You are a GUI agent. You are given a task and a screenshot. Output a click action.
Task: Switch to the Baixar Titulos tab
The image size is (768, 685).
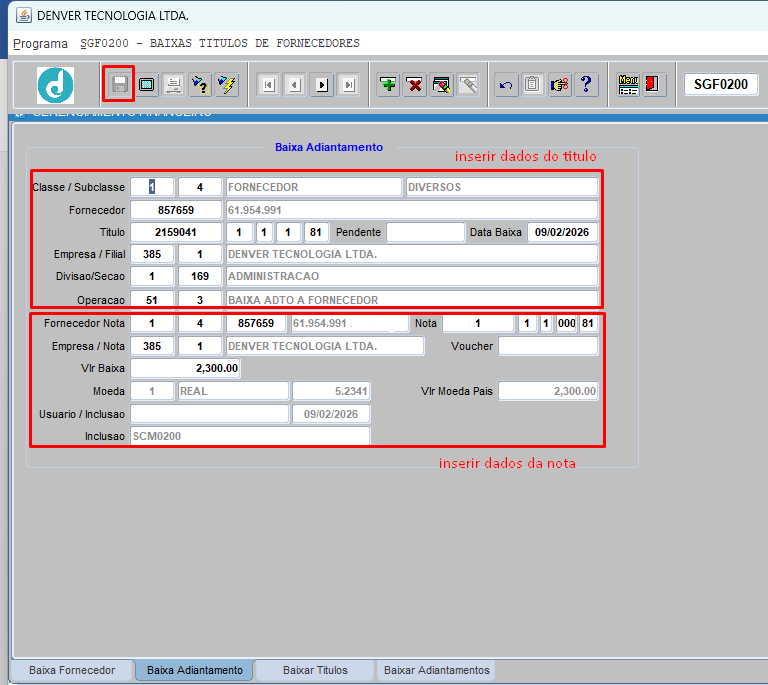(315, 670)
